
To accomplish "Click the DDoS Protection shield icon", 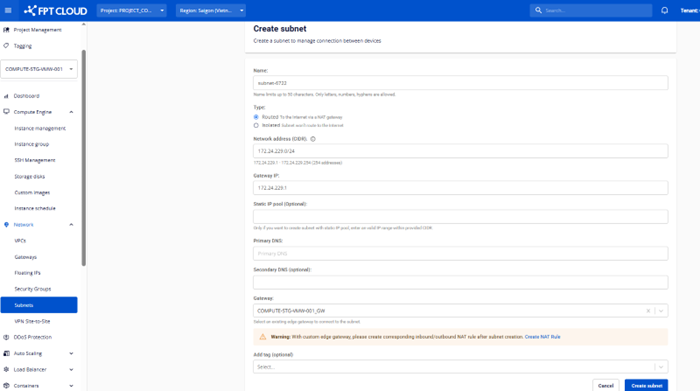I will coord(6,337).
